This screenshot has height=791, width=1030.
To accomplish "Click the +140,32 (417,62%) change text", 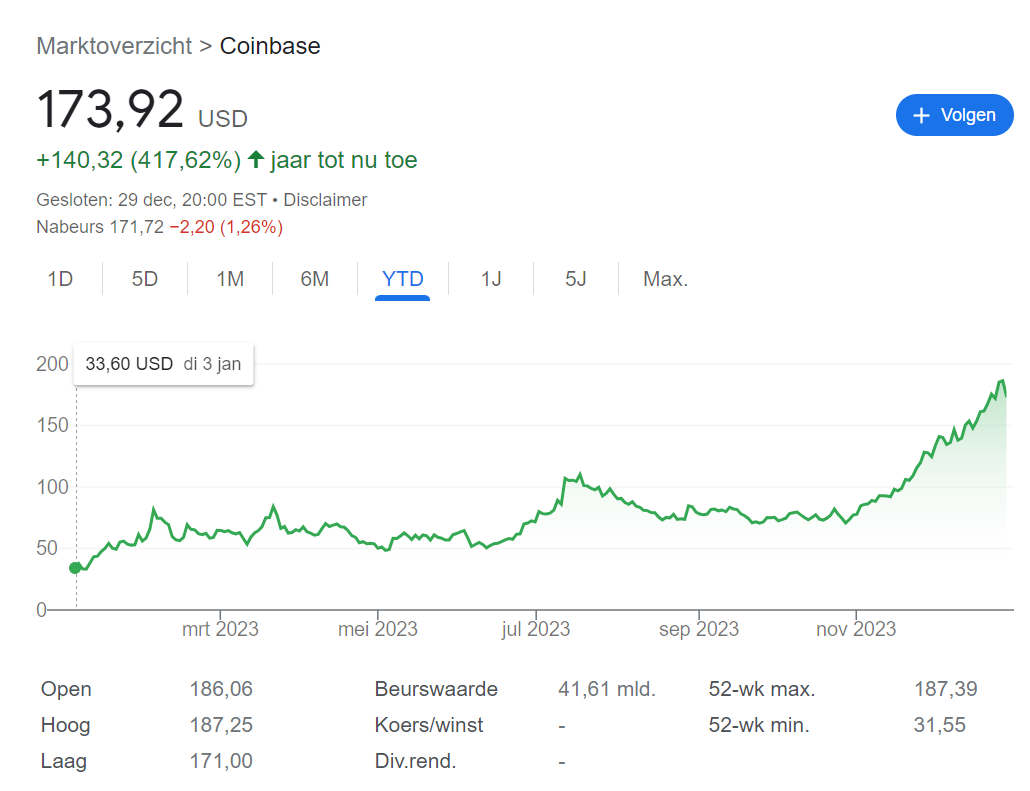I will [x=139, y=160].
